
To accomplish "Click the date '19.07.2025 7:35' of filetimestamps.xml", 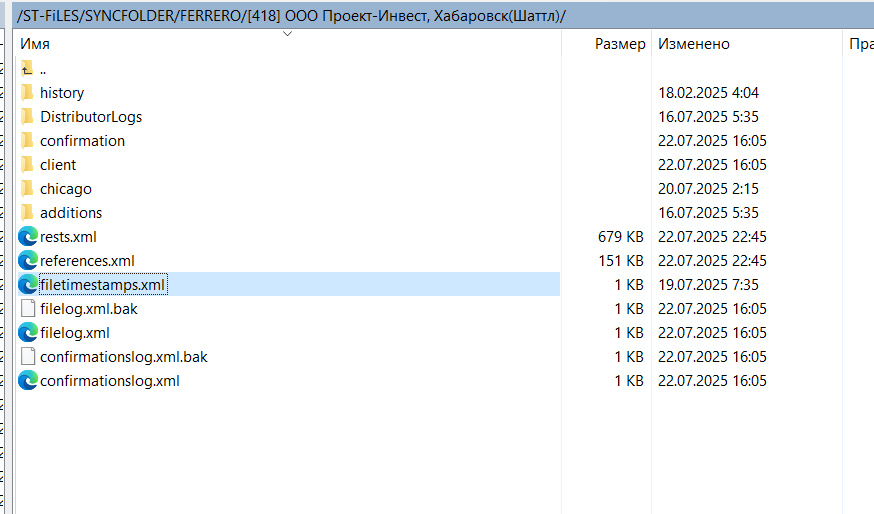I will (708, 284).
